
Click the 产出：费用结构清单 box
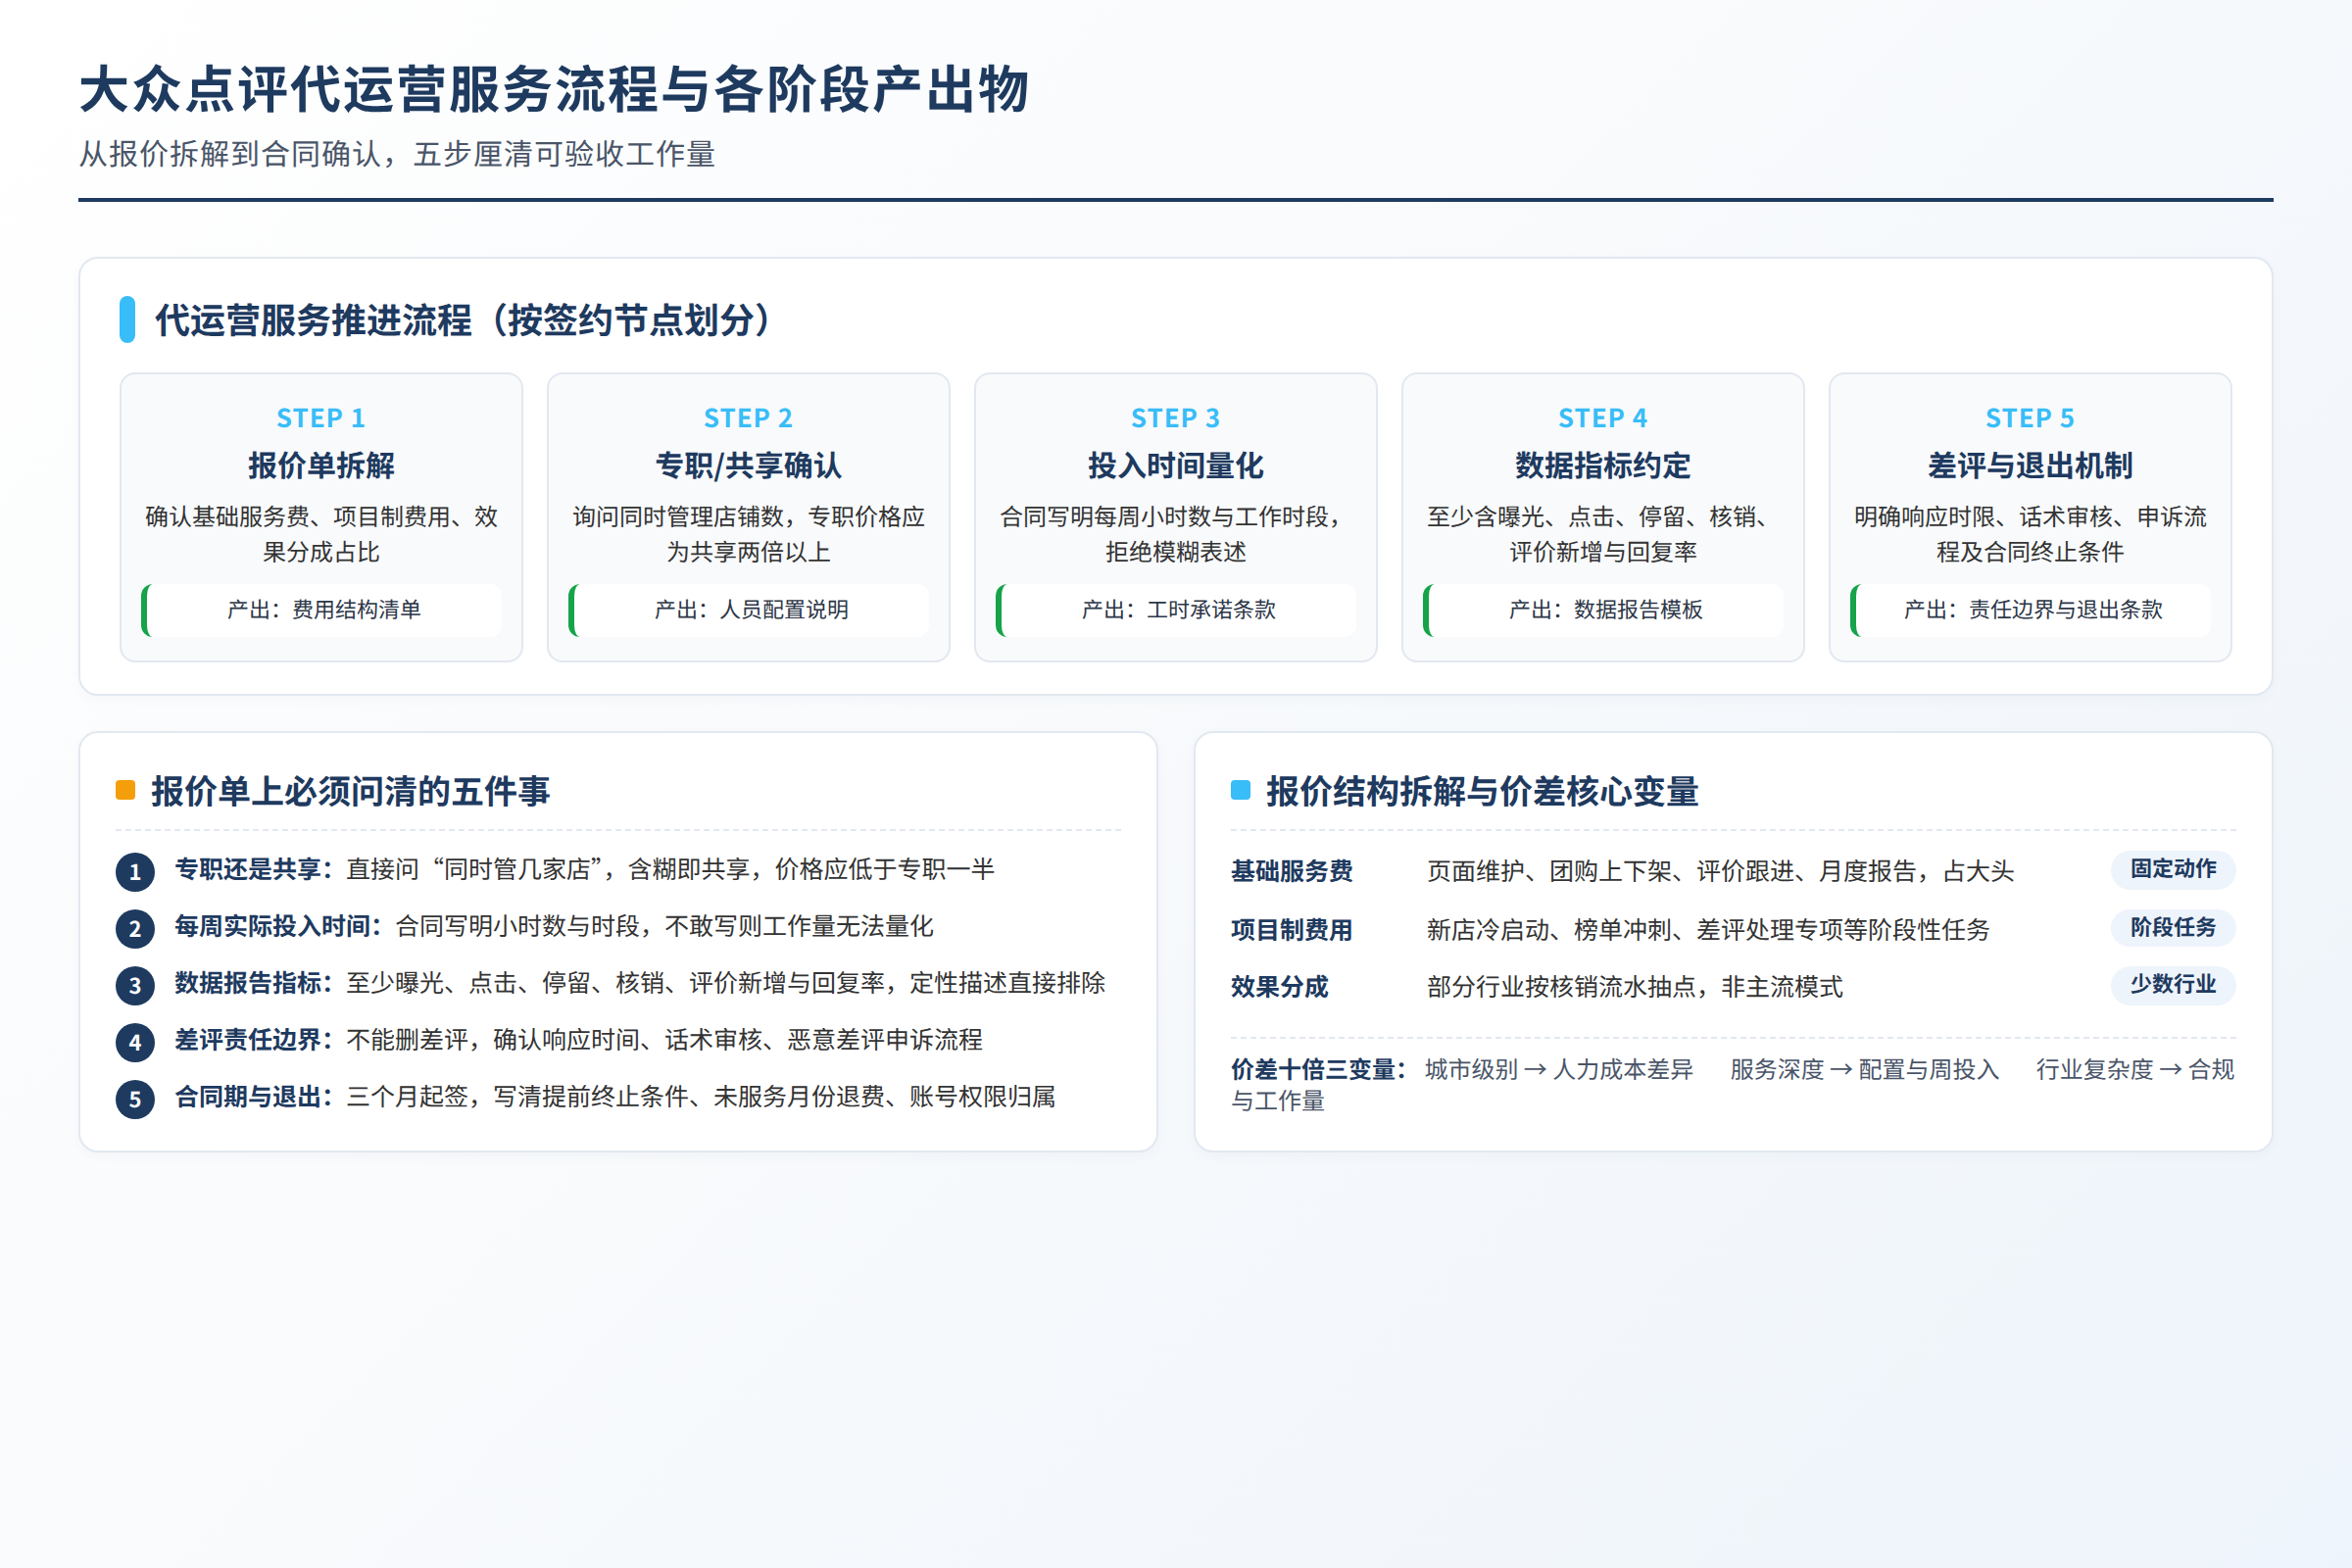[x=322, y=610]
